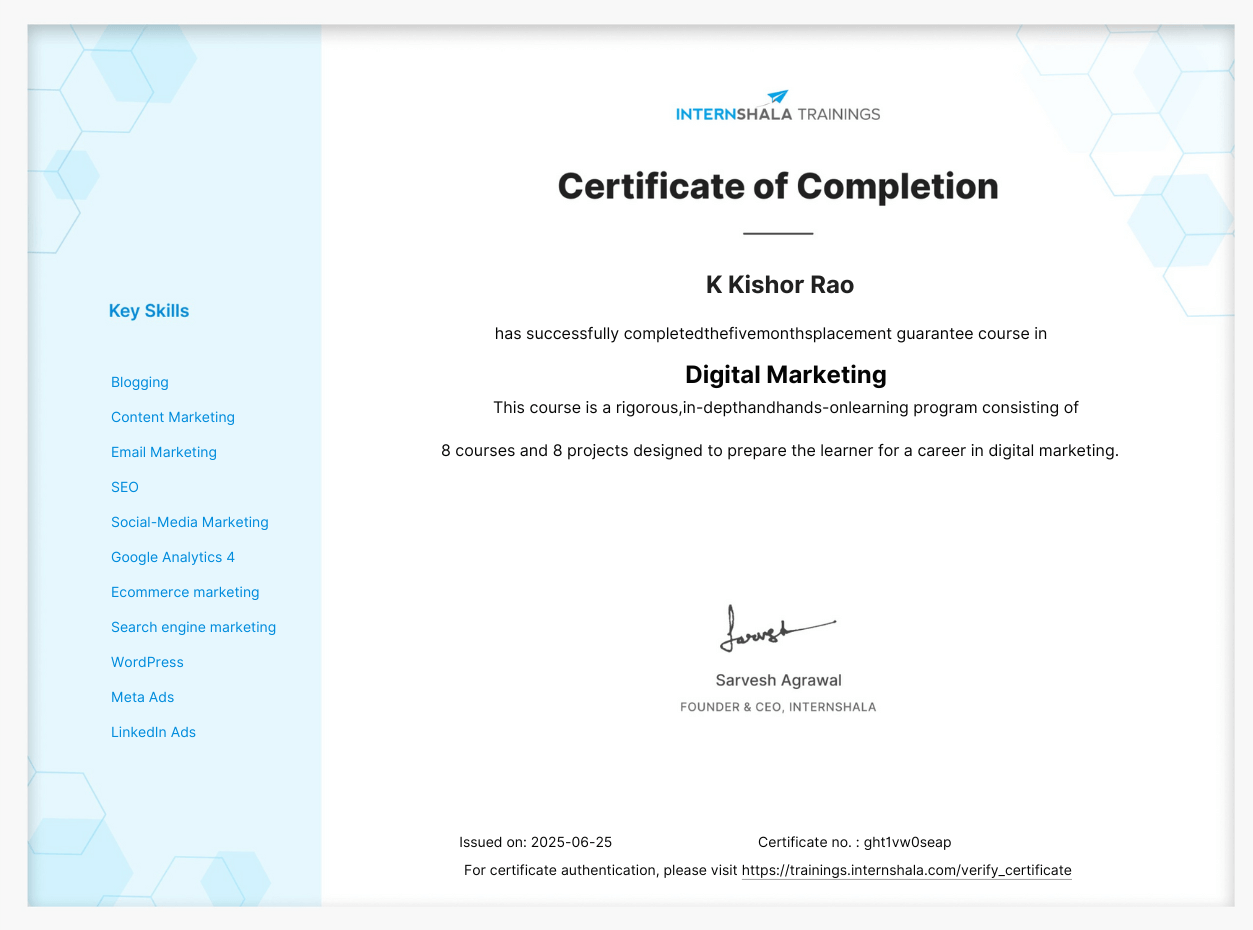Screen dimensions: 1253x930
Task: Click the Issued on date text
Action: pyautogui.click(x=535, y=842)
